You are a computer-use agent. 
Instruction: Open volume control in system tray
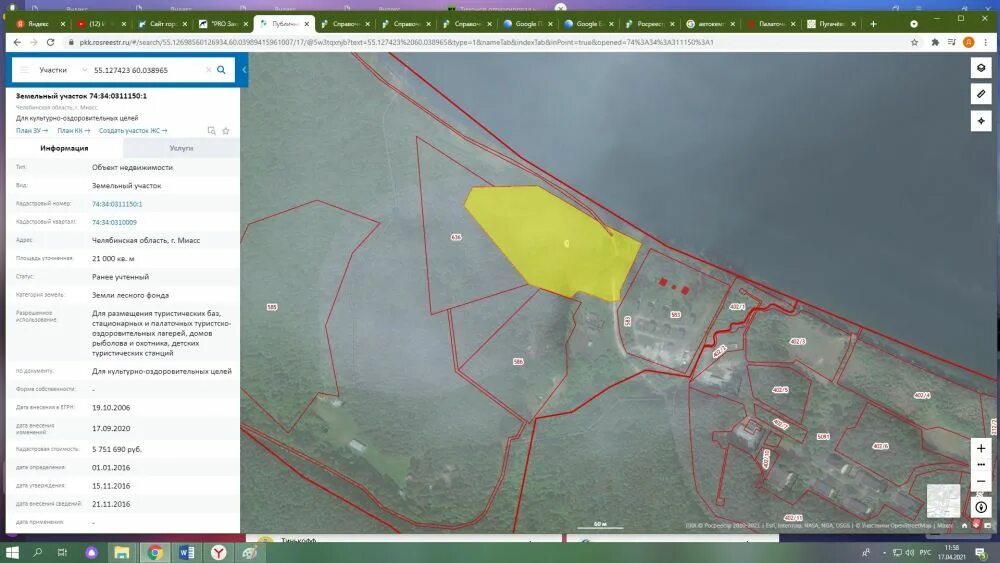(909, 552)
